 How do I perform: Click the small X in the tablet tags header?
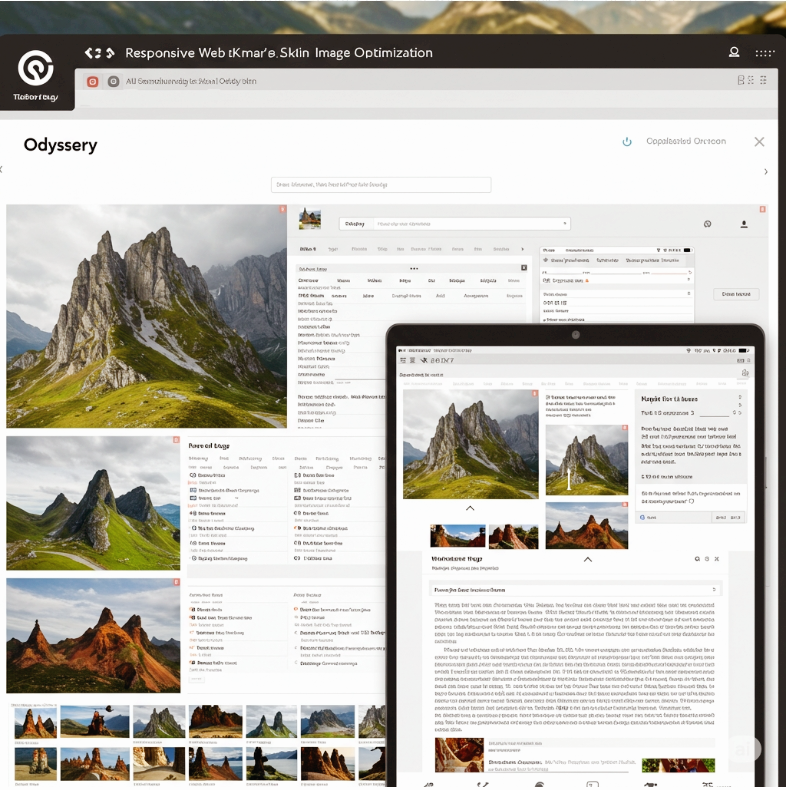(716, 559)
